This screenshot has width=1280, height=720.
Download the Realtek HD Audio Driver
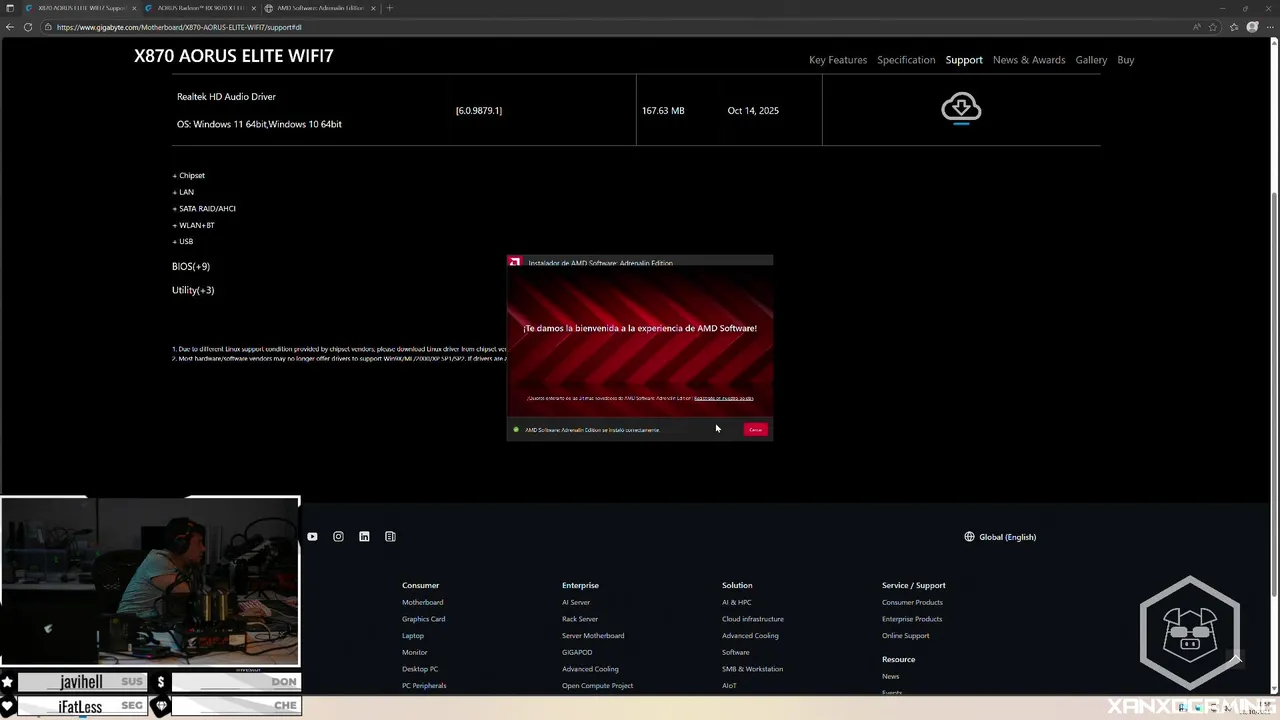pyautogui.click(x=961, y=107)
